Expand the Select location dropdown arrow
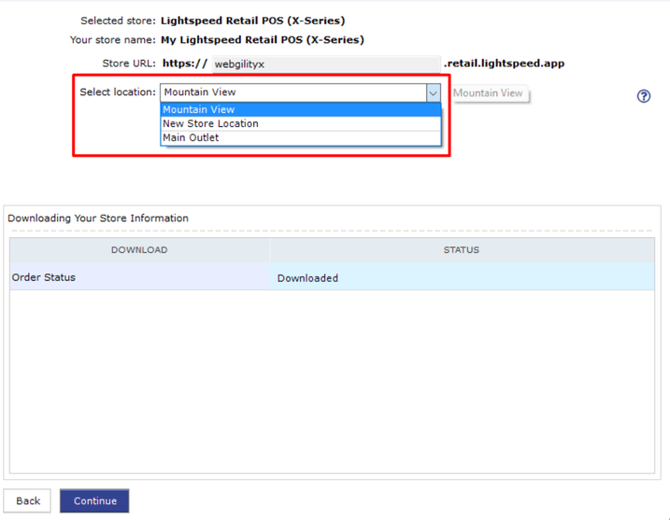Image resolution: width=670 pixels, height=520 pixels. (x=433, y=93)
